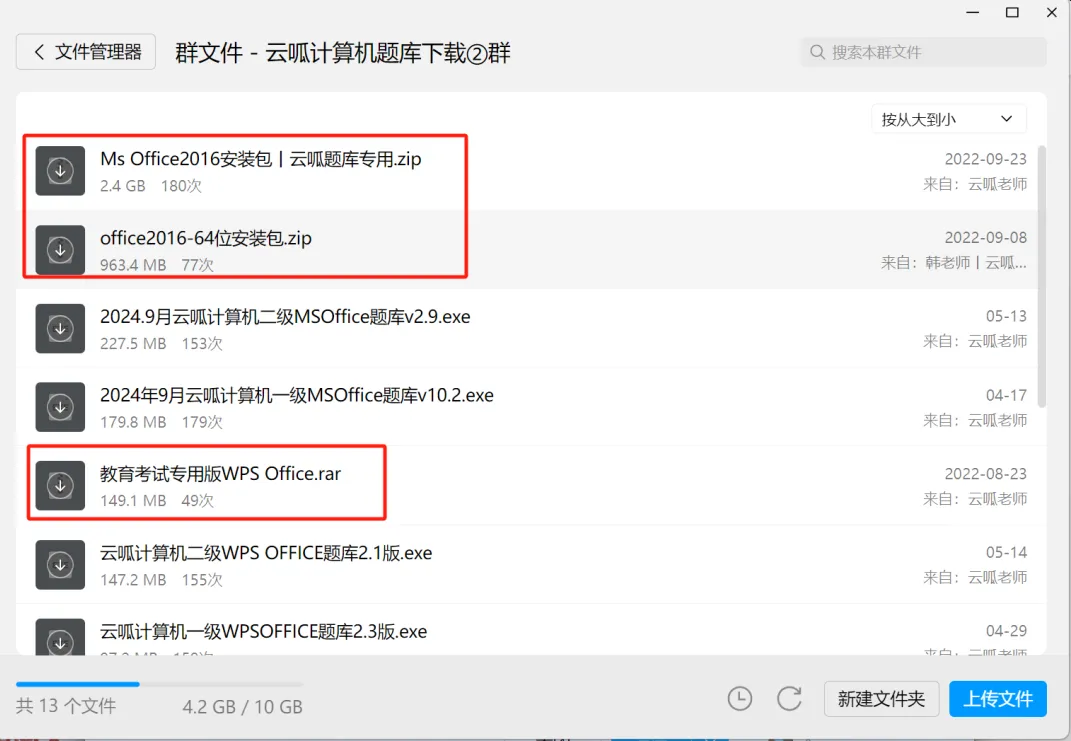Click 新建文件夹 button
Image resolution: width=1071 pixels, height=741 pixels.
click(x=881, y=699)
